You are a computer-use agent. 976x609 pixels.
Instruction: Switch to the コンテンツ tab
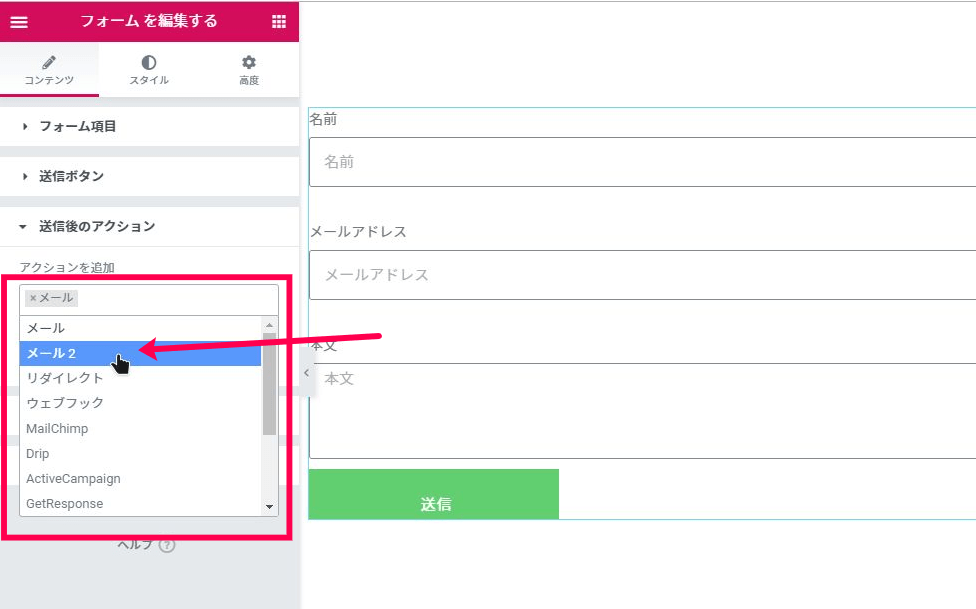point(49,70)
